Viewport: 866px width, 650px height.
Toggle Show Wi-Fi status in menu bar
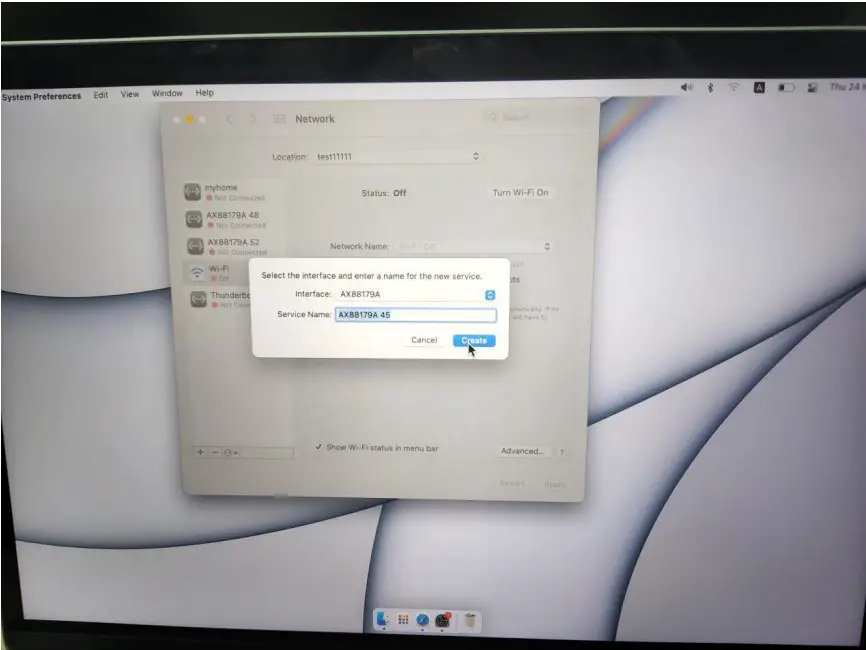pos(377,448)
